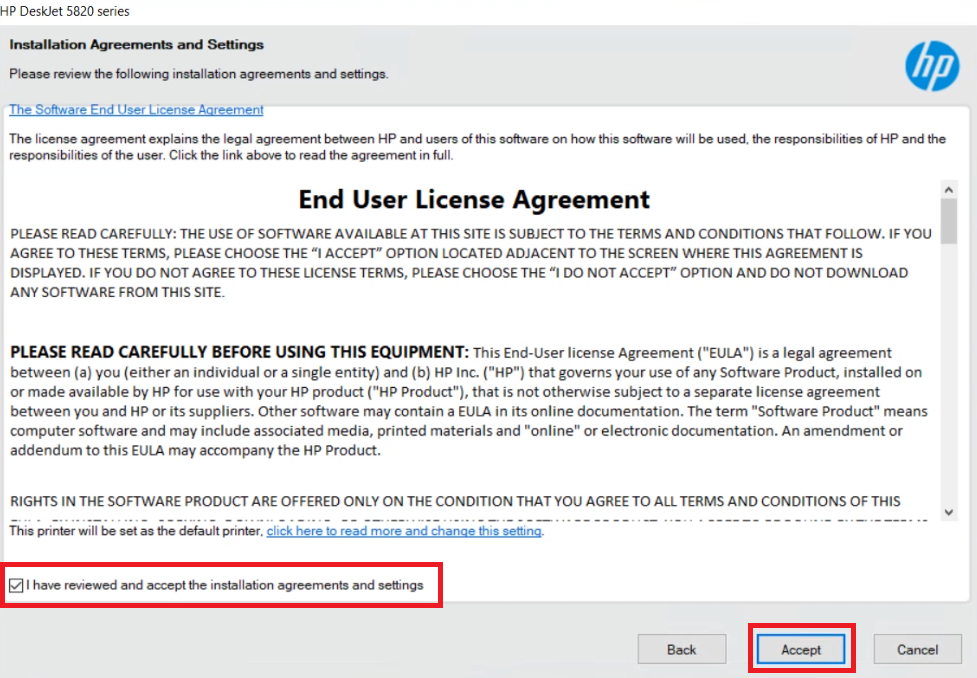977x678 pixels.
Task: Open the change default printer setting link
Action: pos(404,531)
